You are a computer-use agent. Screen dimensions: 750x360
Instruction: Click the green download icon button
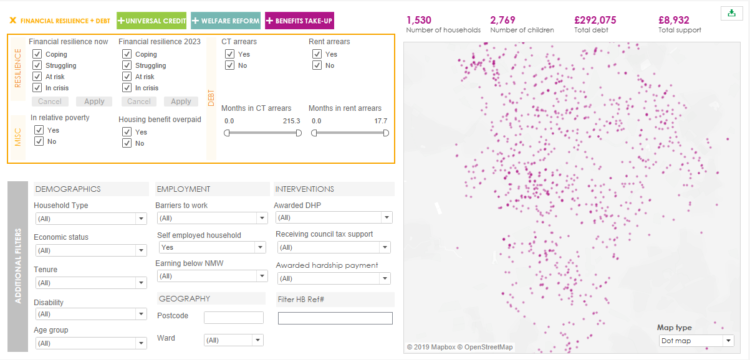click(x=731, y=13)
